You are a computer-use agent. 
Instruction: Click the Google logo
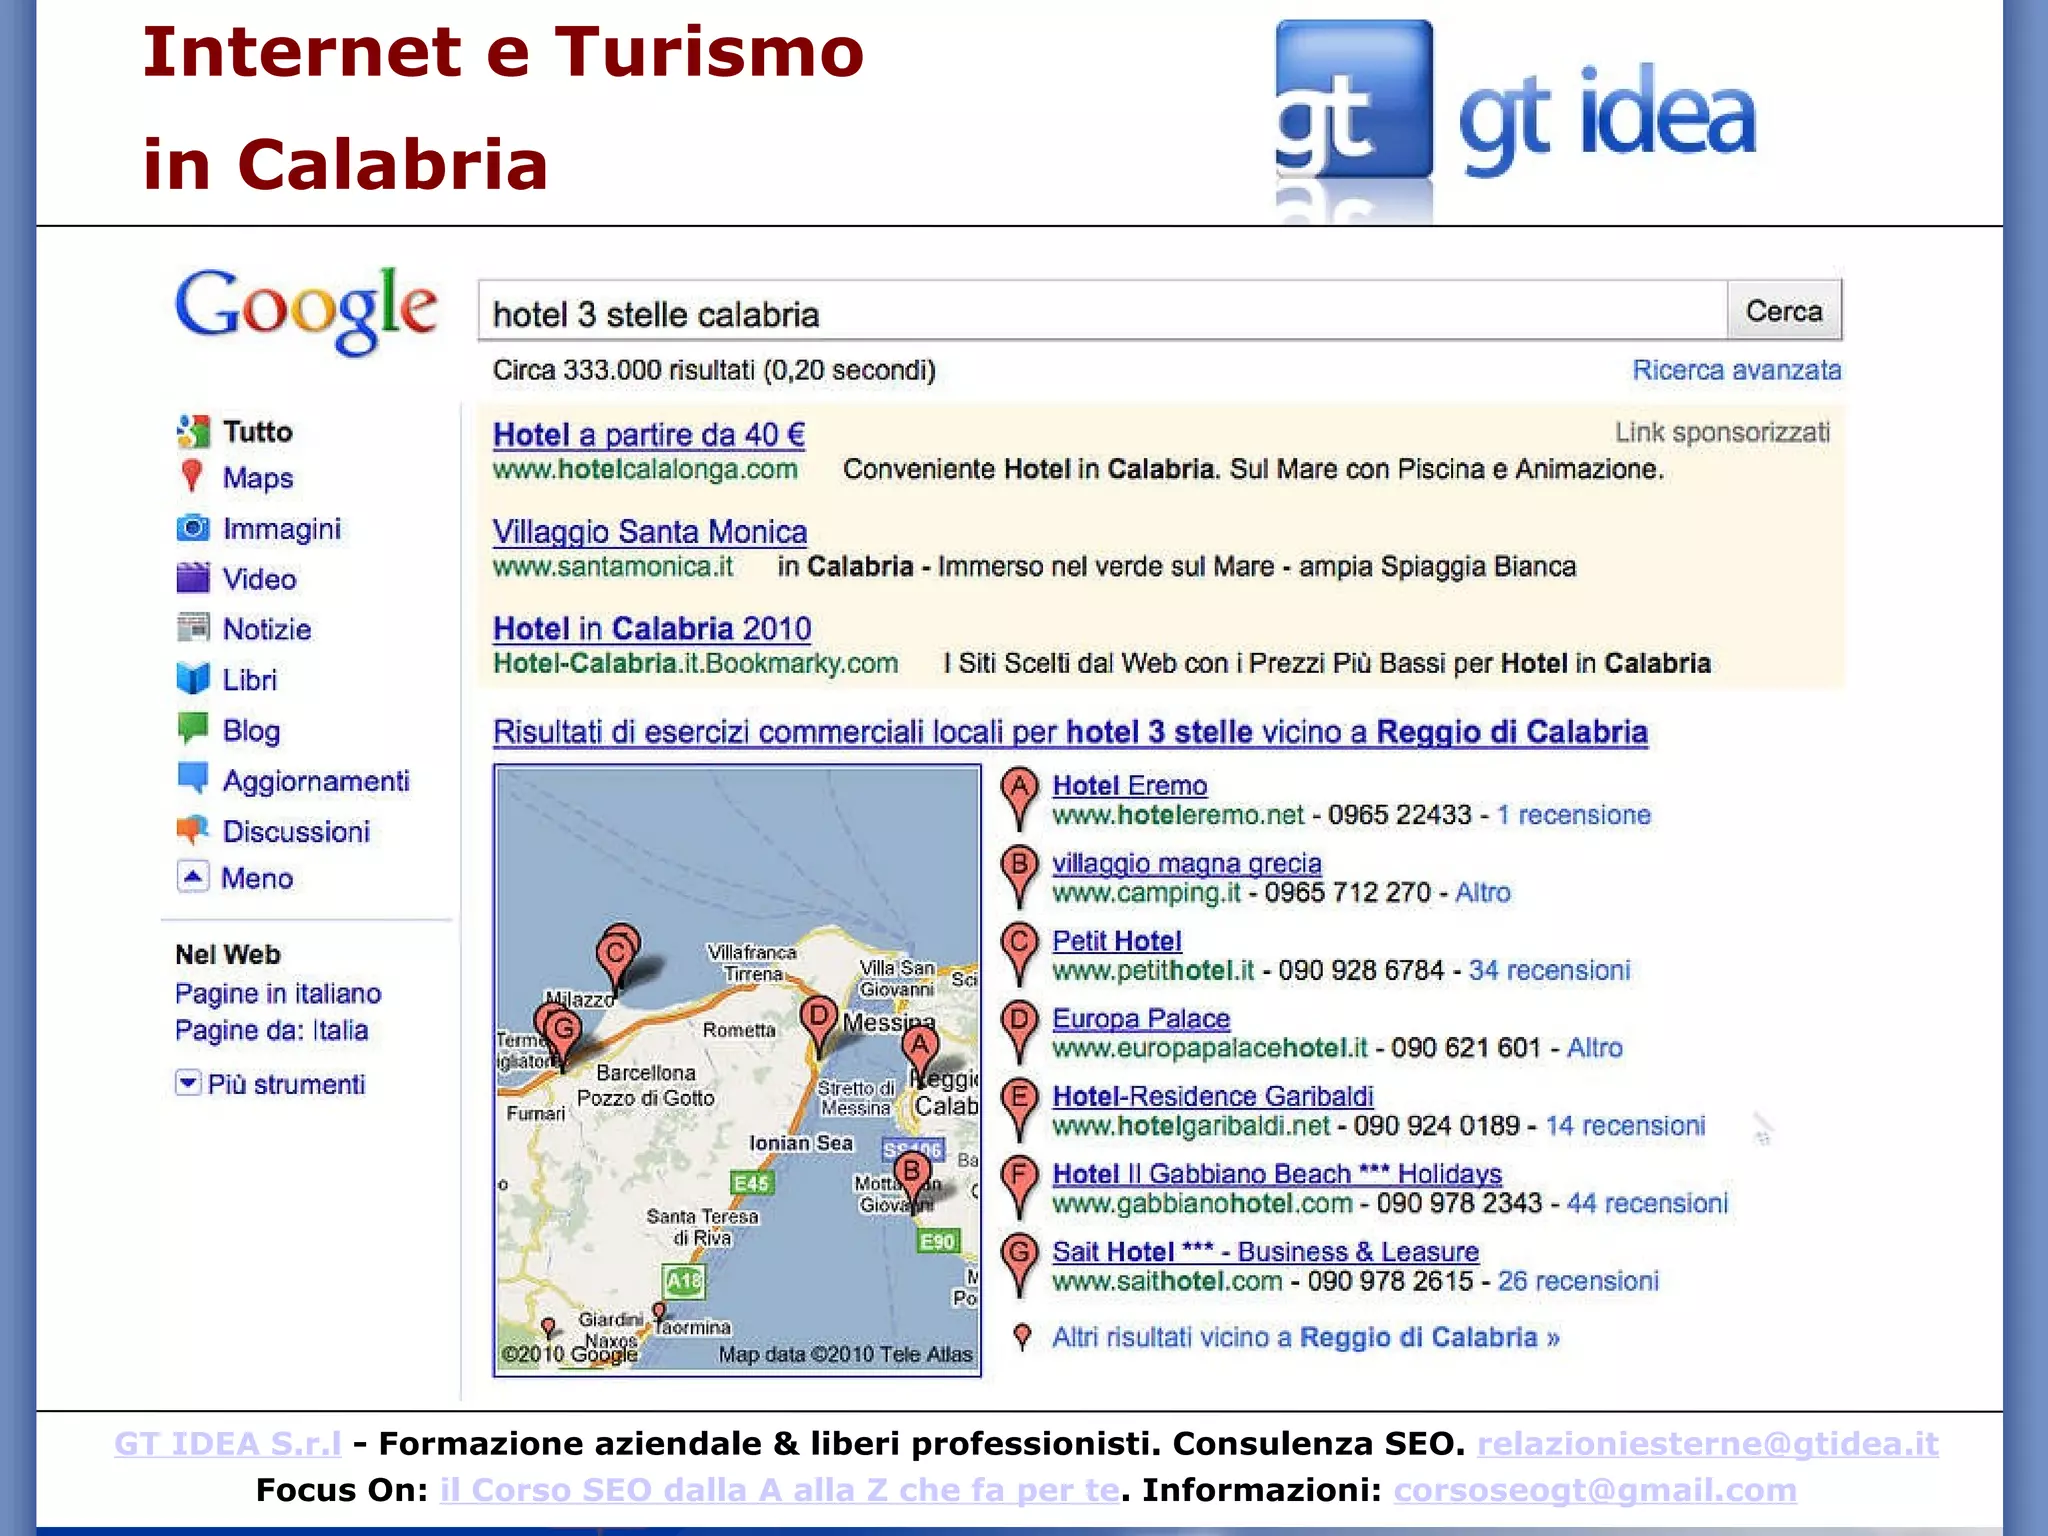tap(306, 311)
